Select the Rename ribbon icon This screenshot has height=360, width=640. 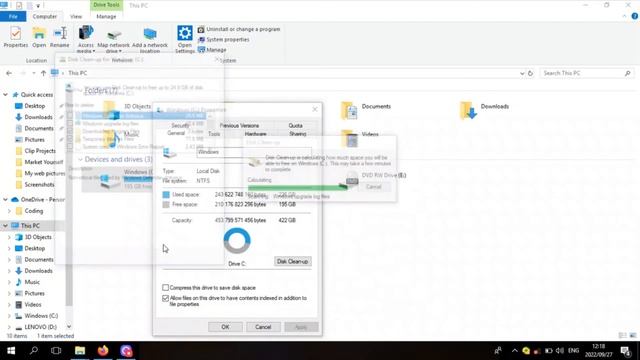click(x=60, y=37)
